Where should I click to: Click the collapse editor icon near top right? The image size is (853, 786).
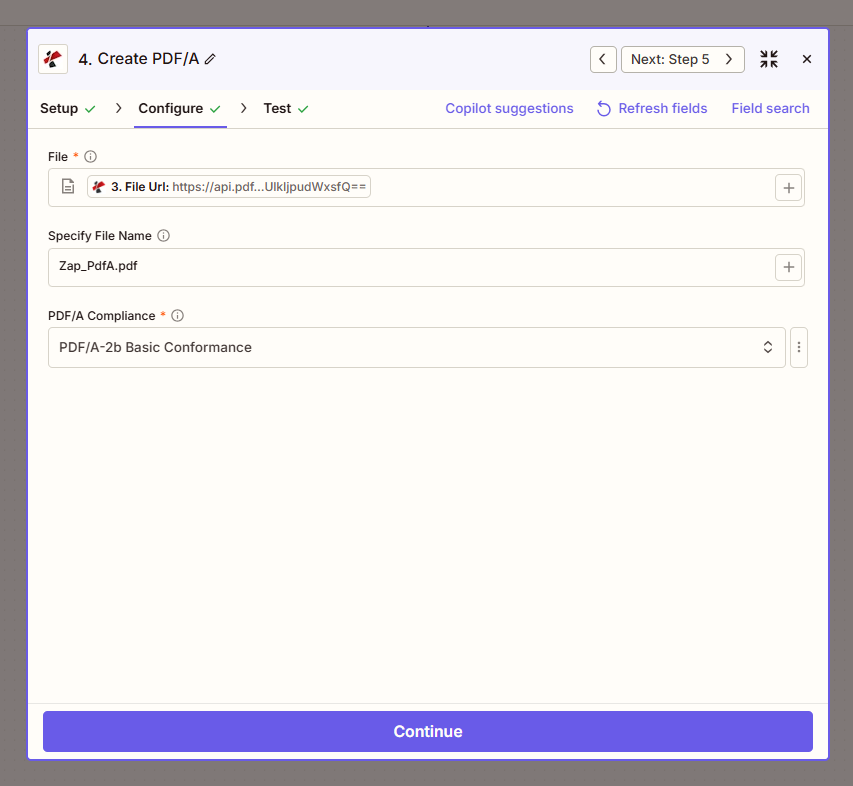pos(768,58)
